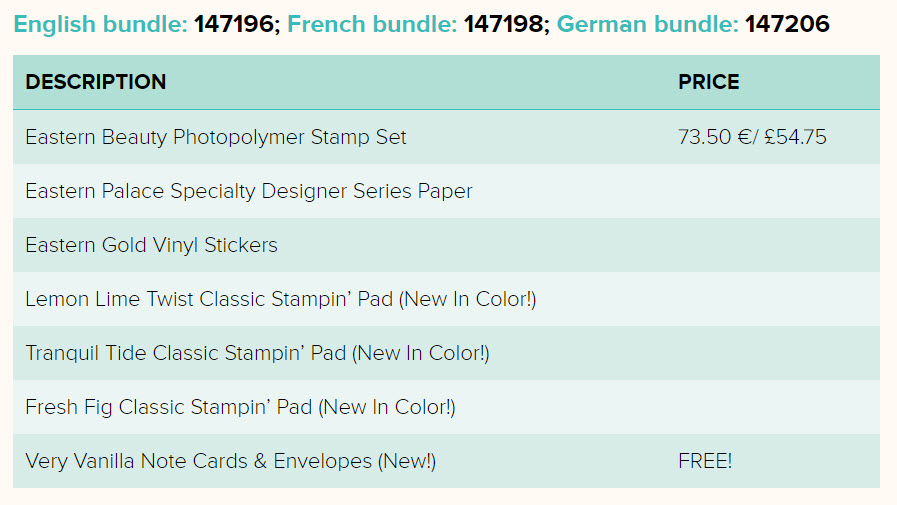Click empty price cell beside Eastern Gold Vinyl Stickers
The image size is (897, 505).
(772, 245)
